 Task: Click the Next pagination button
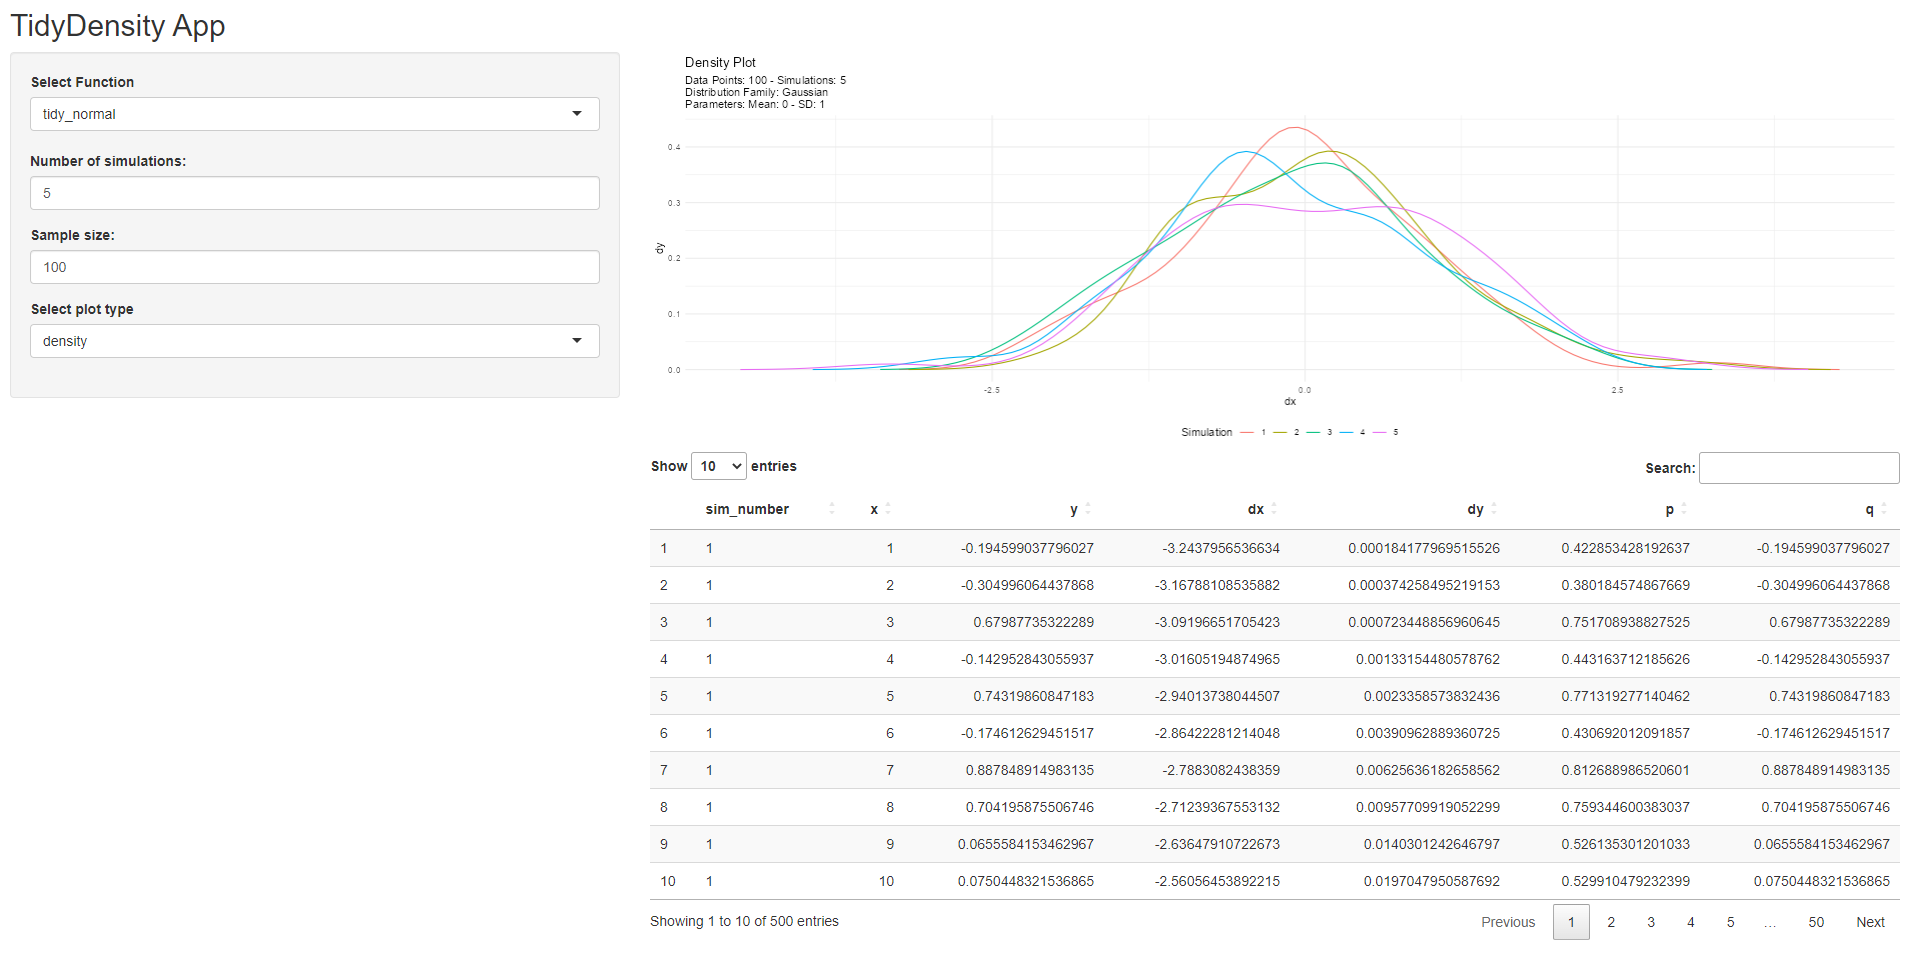click(1869, 922)
